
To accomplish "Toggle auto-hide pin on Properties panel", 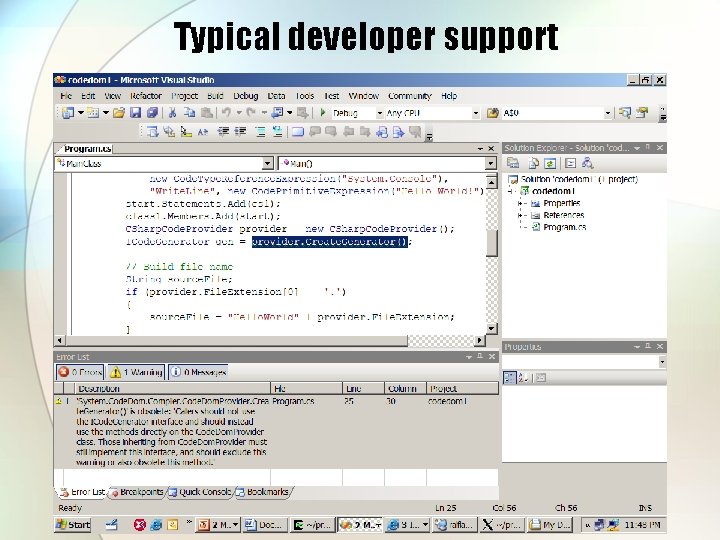I will click(648, 346).
